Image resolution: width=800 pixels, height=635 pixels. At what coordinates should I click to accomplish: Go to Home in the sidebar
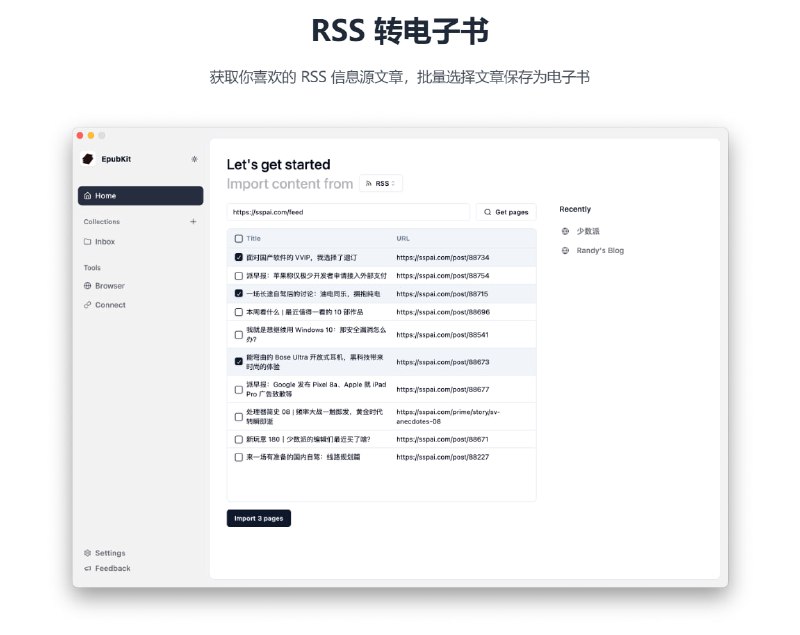[140, 196]
